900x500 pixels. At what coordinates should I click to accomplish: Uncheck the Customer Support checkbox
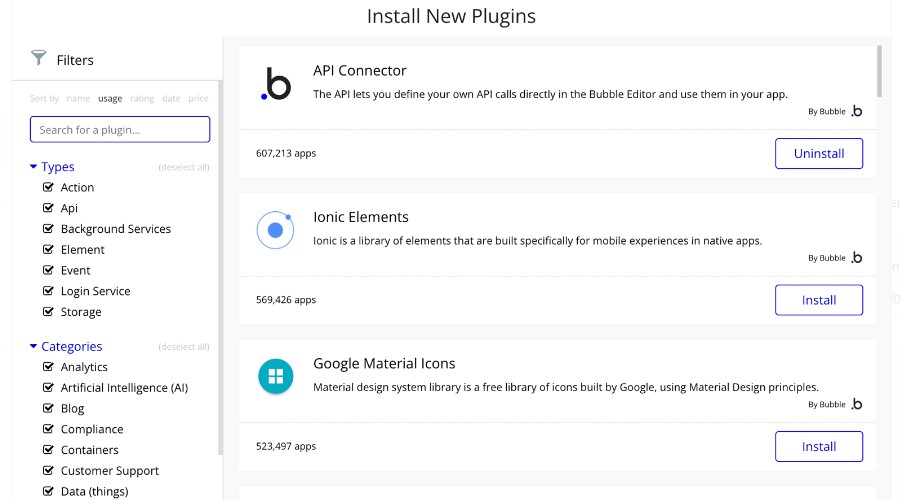(48, 470)
